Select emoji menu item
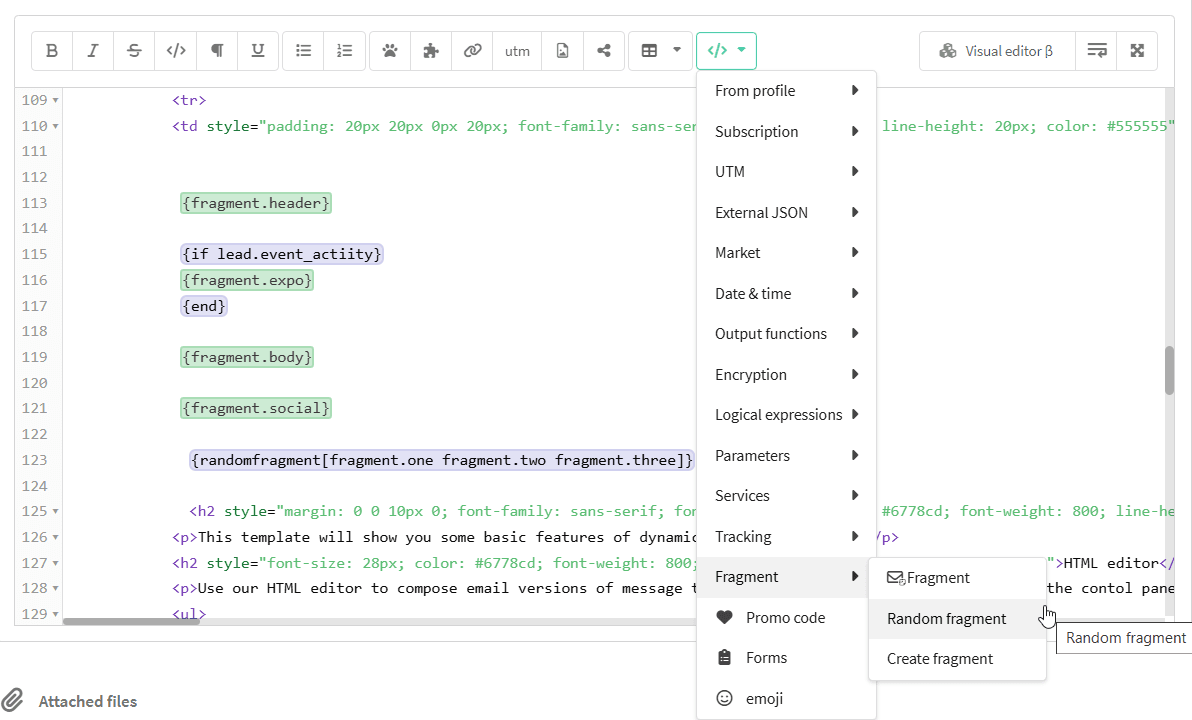Screen dimensions: 1192x720 pos(786,698)
